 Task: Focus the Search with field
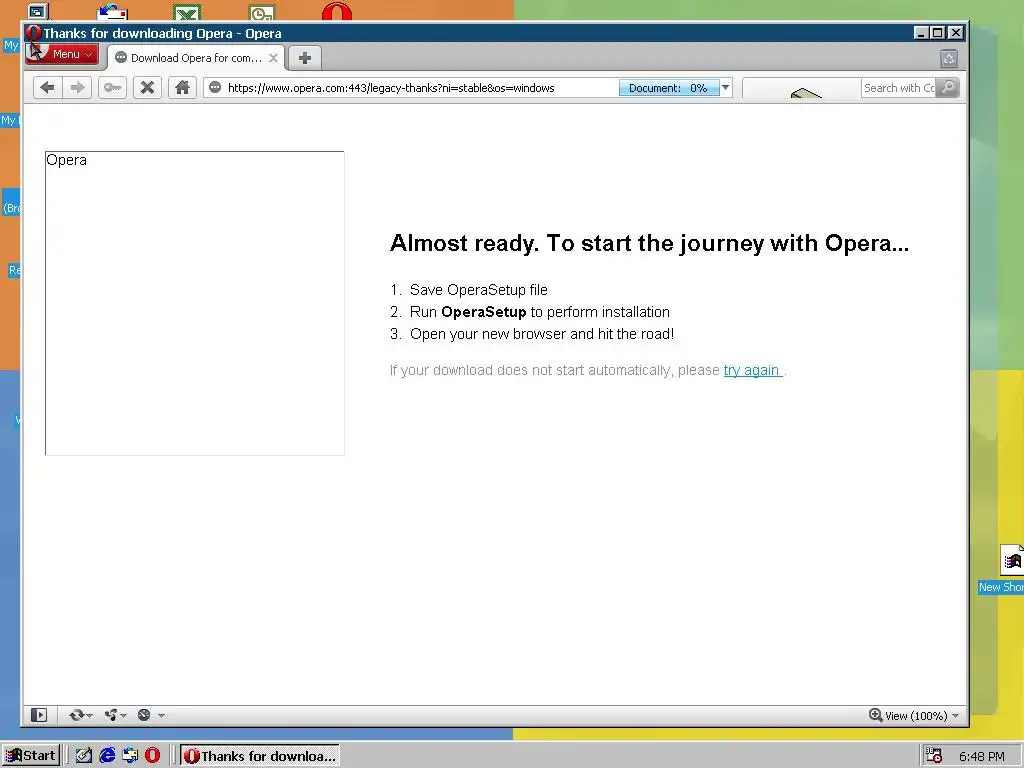899,88
